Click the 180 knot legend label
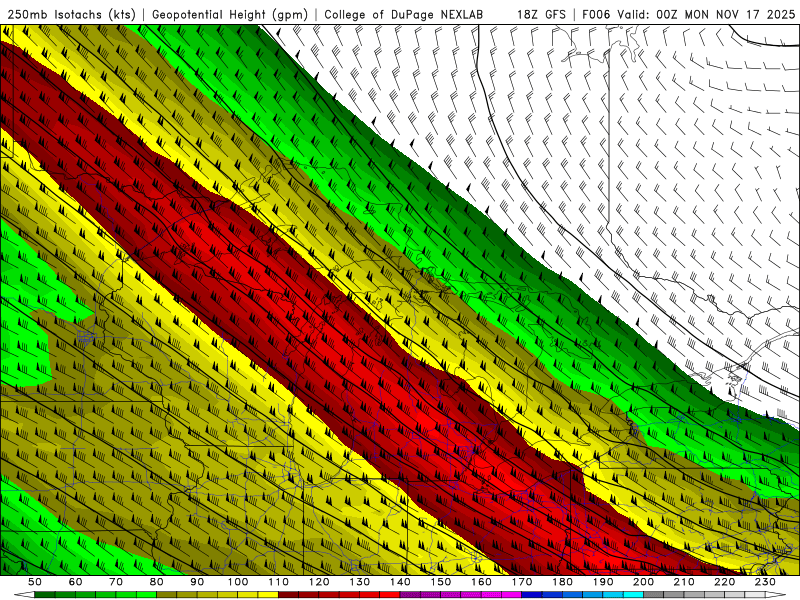Screen dimensions: 800x600 [562, 582]
